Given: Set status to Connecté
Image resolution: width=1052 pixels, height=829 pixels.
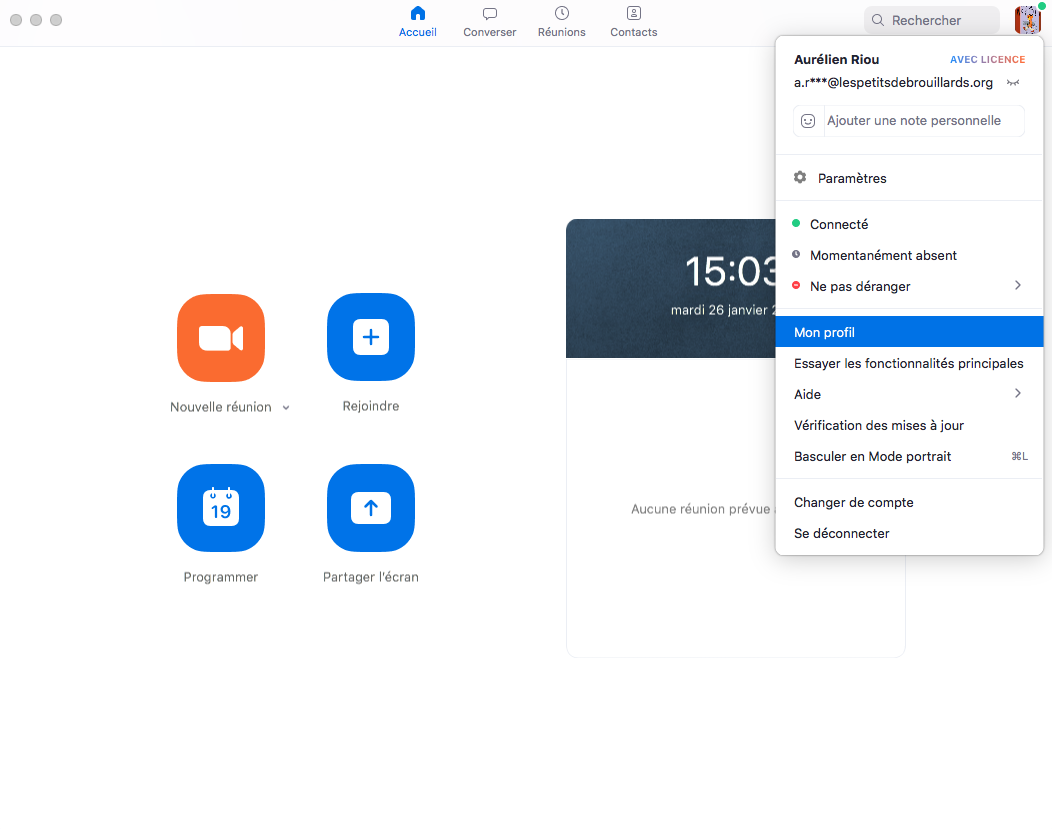Looking at the screenshot, I should coord(838,224).
